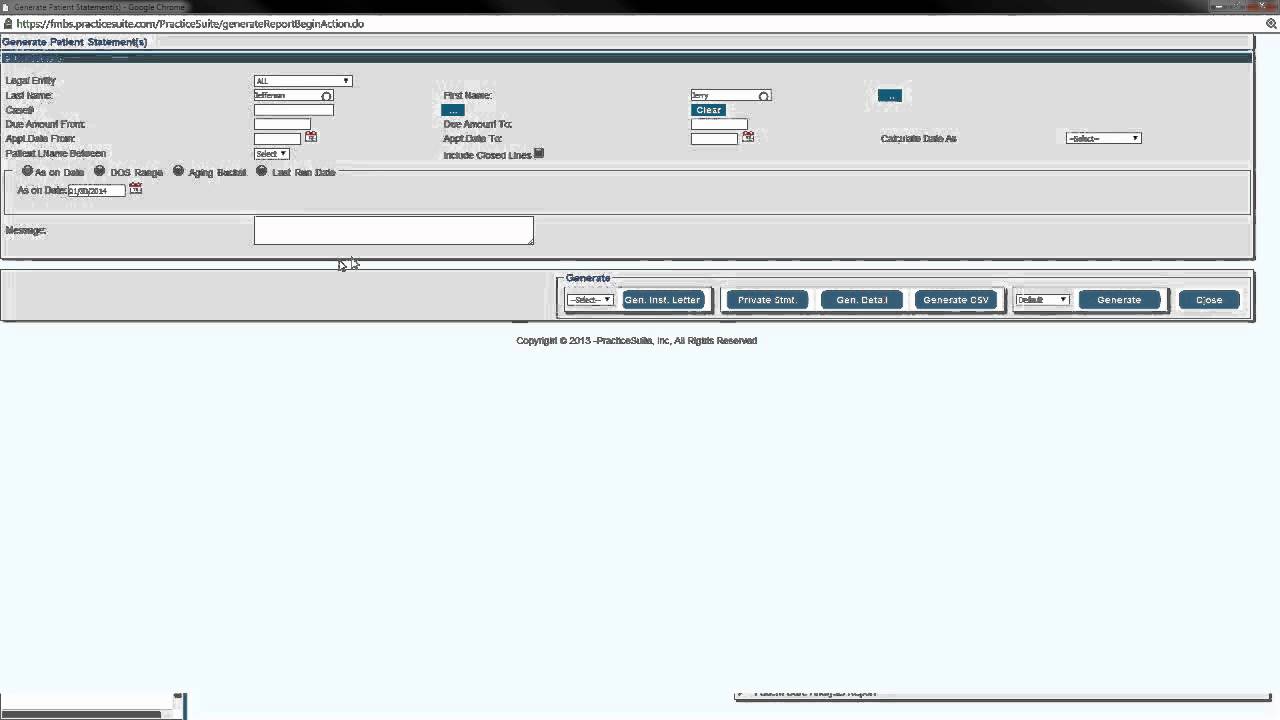The width and height of the screenshot is (1280, 720).
Task: Click into the Case# field
Action: 294,110
